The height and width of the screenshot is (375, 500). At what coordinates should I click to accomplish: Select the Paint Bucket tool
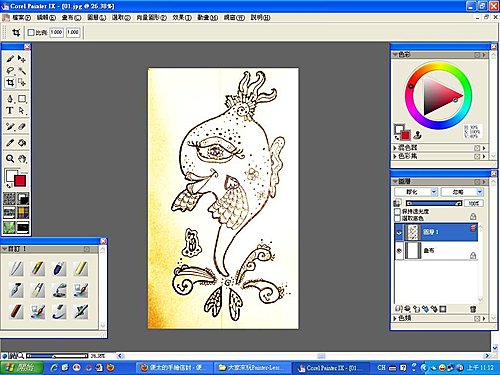(22, 143)
